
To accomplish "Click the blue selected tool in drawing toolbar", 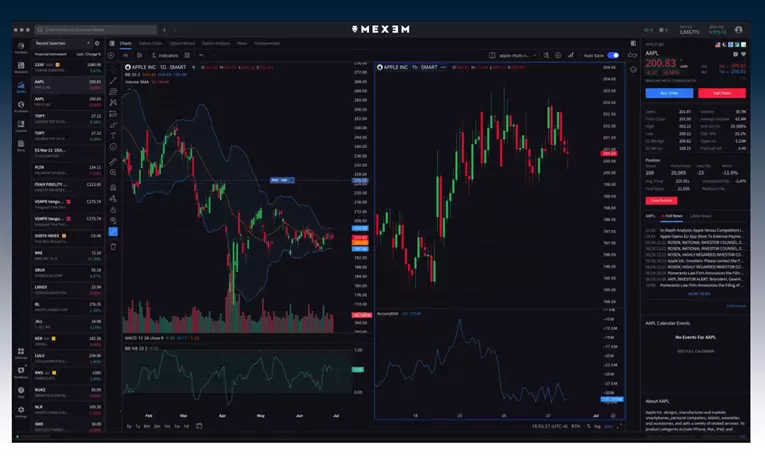I will [113, 232].
